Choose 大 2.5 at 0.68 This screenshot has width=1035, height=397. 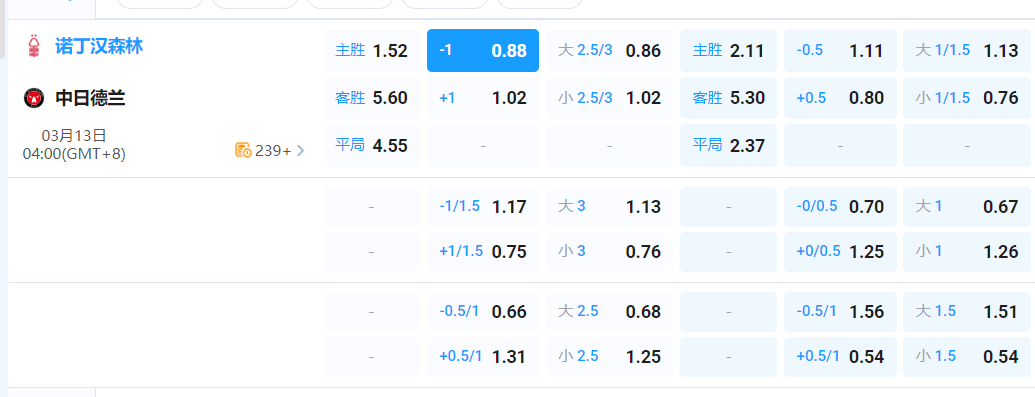coord(609,312)
